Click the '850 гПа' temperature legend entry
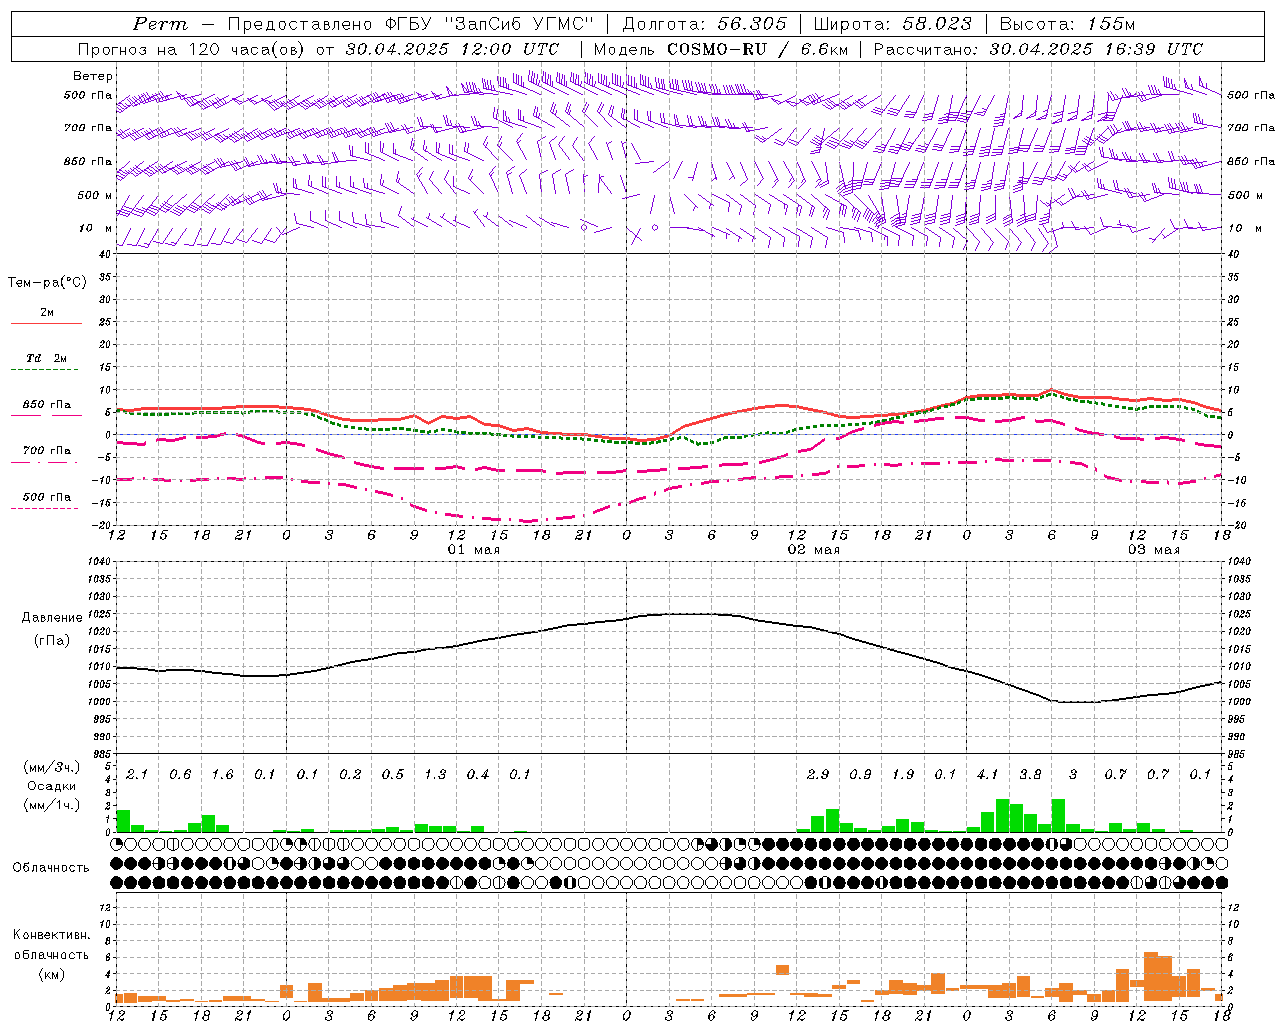The image size is (1280, 1024). [x=47, y=405]
